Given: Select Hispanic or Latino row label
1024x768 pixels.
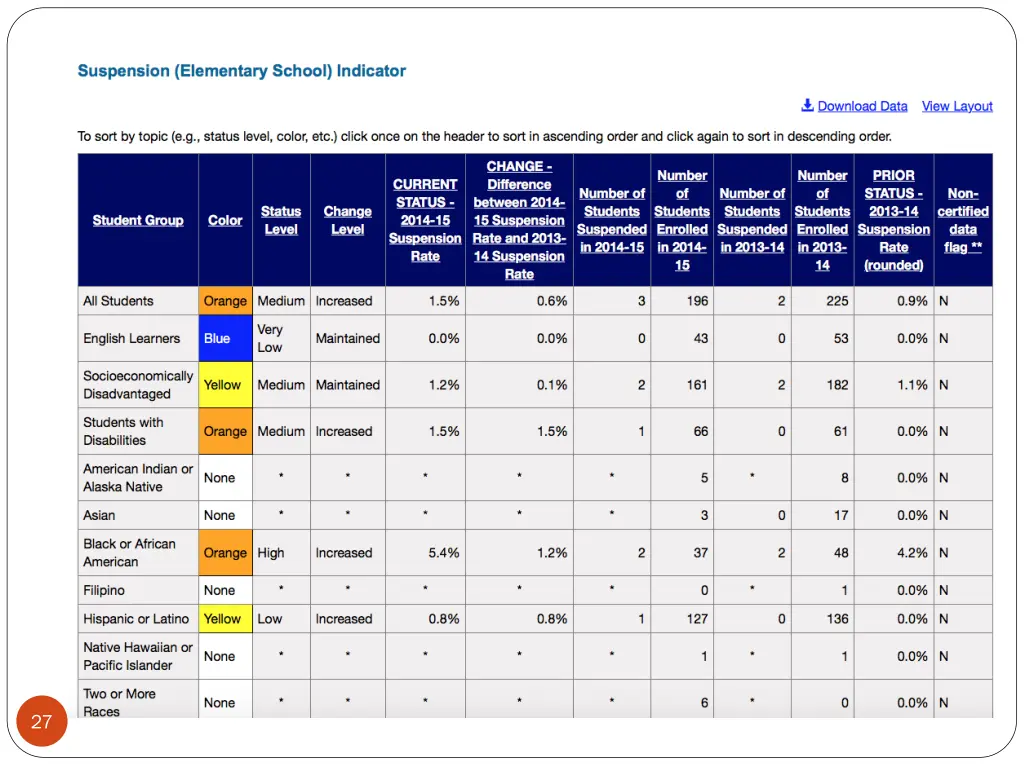Looking at the screenshot, I should (136, 618).
